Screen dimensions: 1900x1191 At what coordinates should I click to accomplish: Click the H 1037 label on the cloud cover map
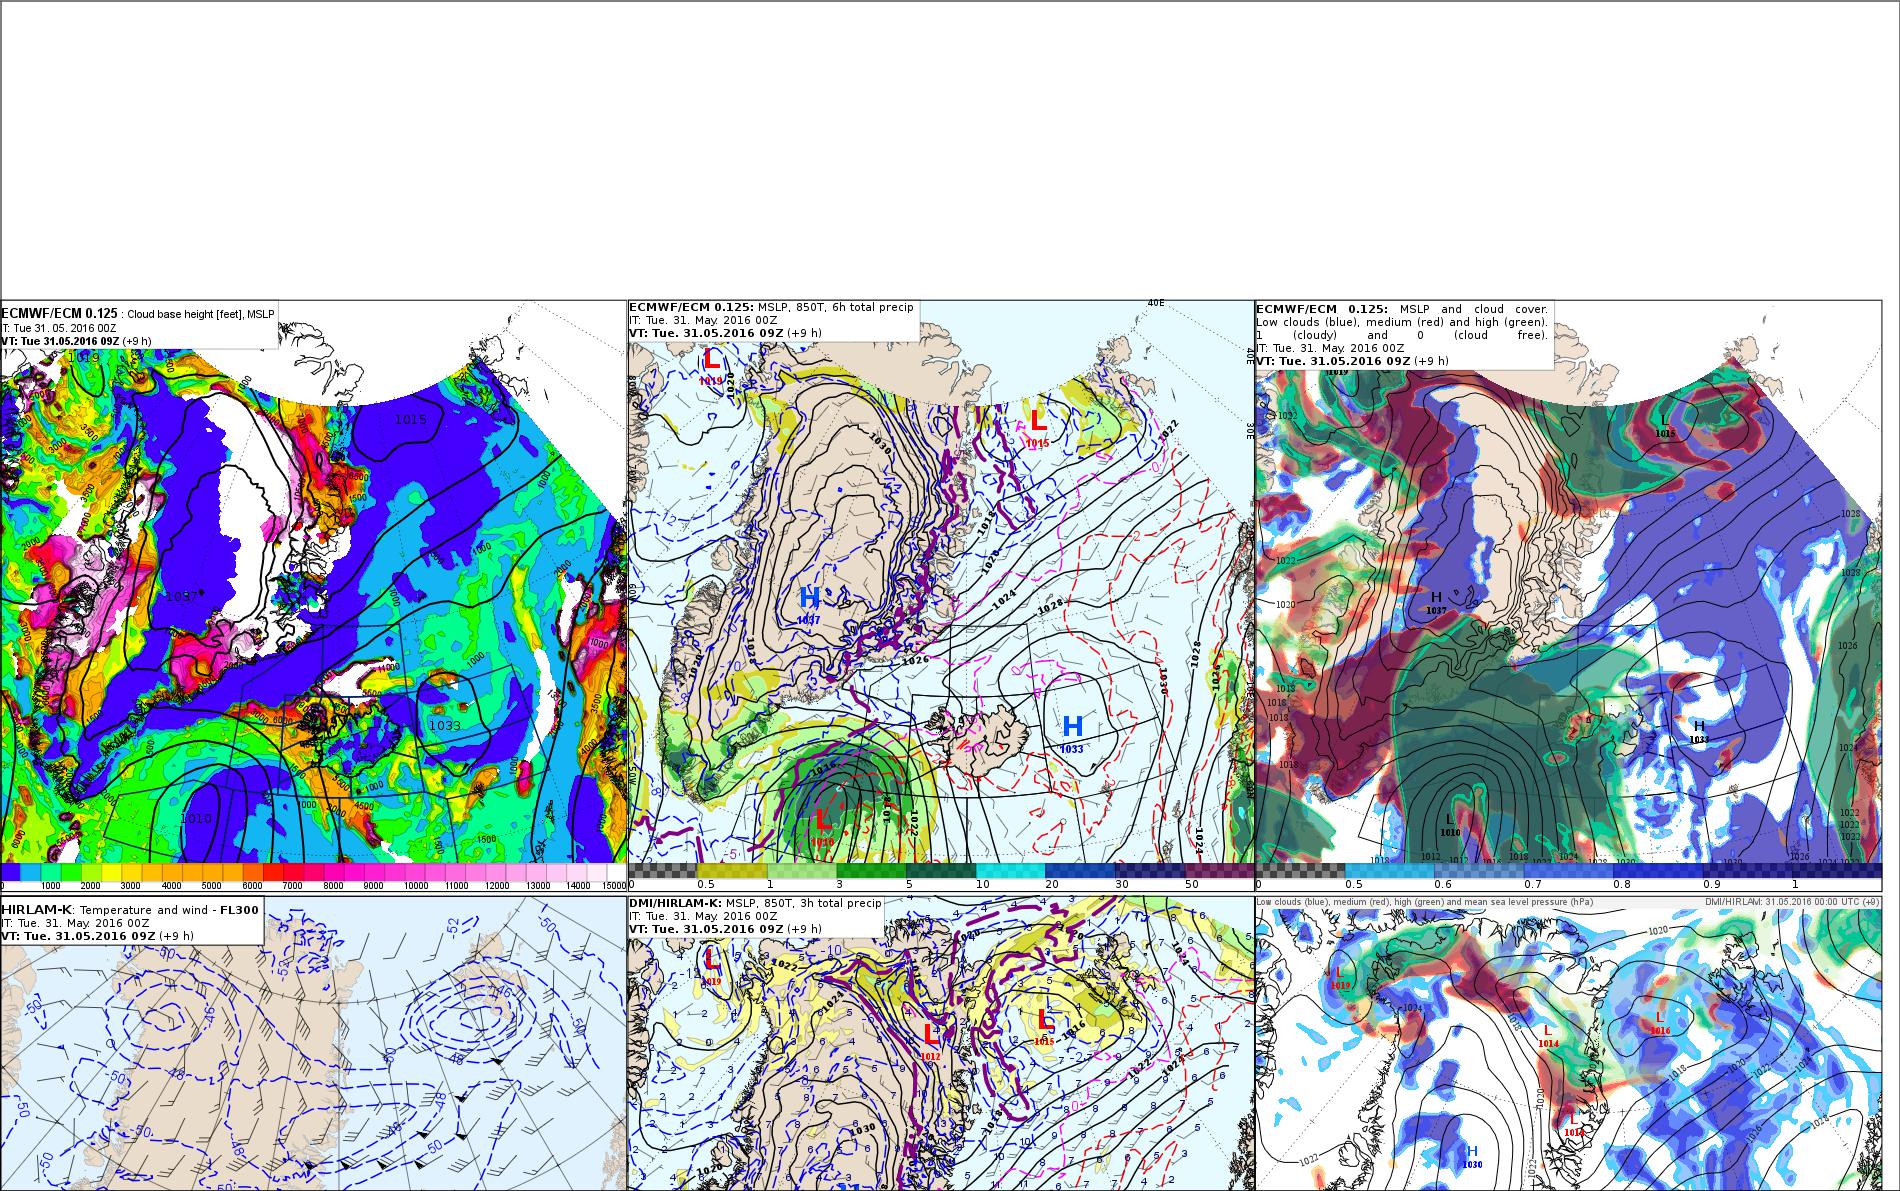[x=1436, y=602]
